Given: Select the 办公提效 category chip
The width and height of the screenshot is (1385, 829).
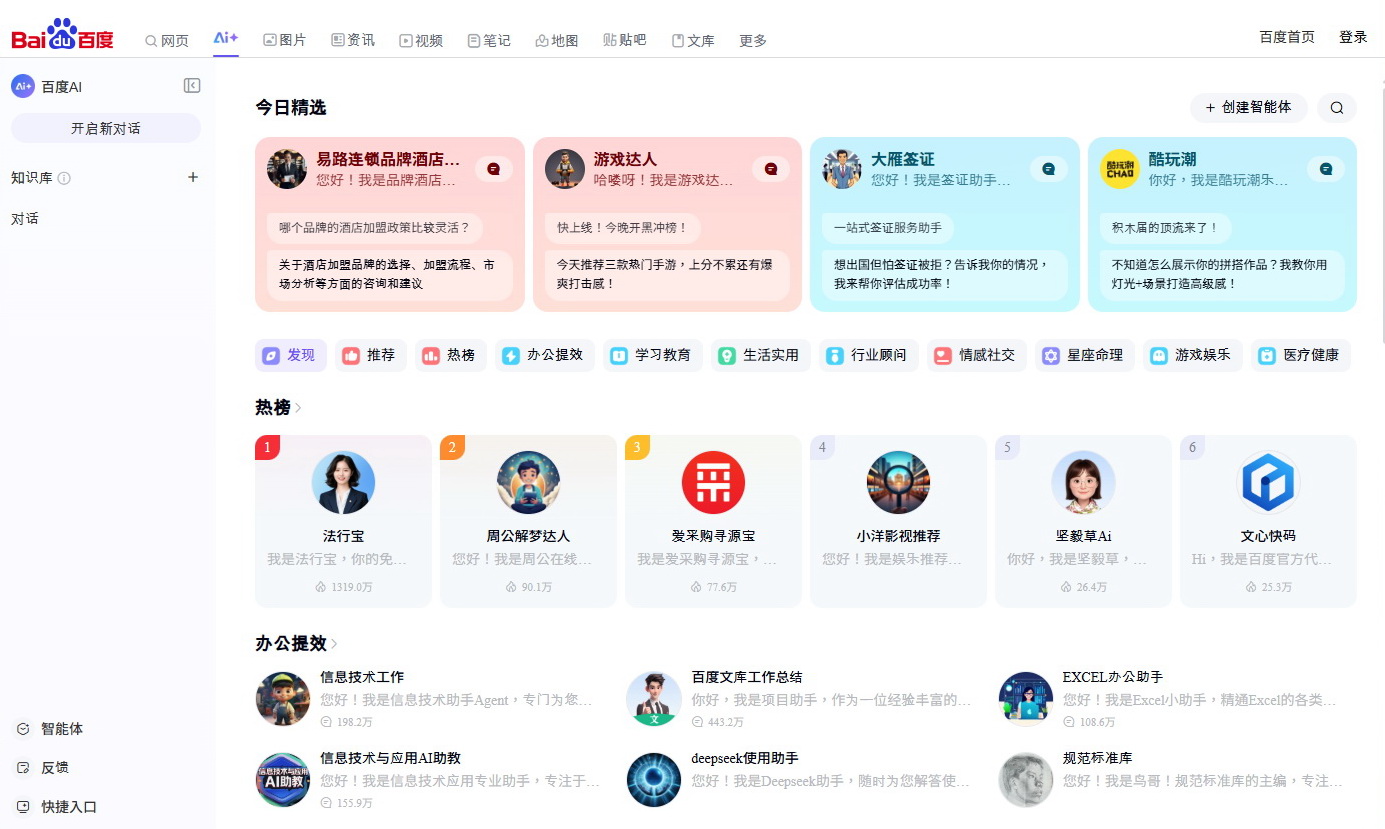Looking at the screenshot, I should [545, 355].
